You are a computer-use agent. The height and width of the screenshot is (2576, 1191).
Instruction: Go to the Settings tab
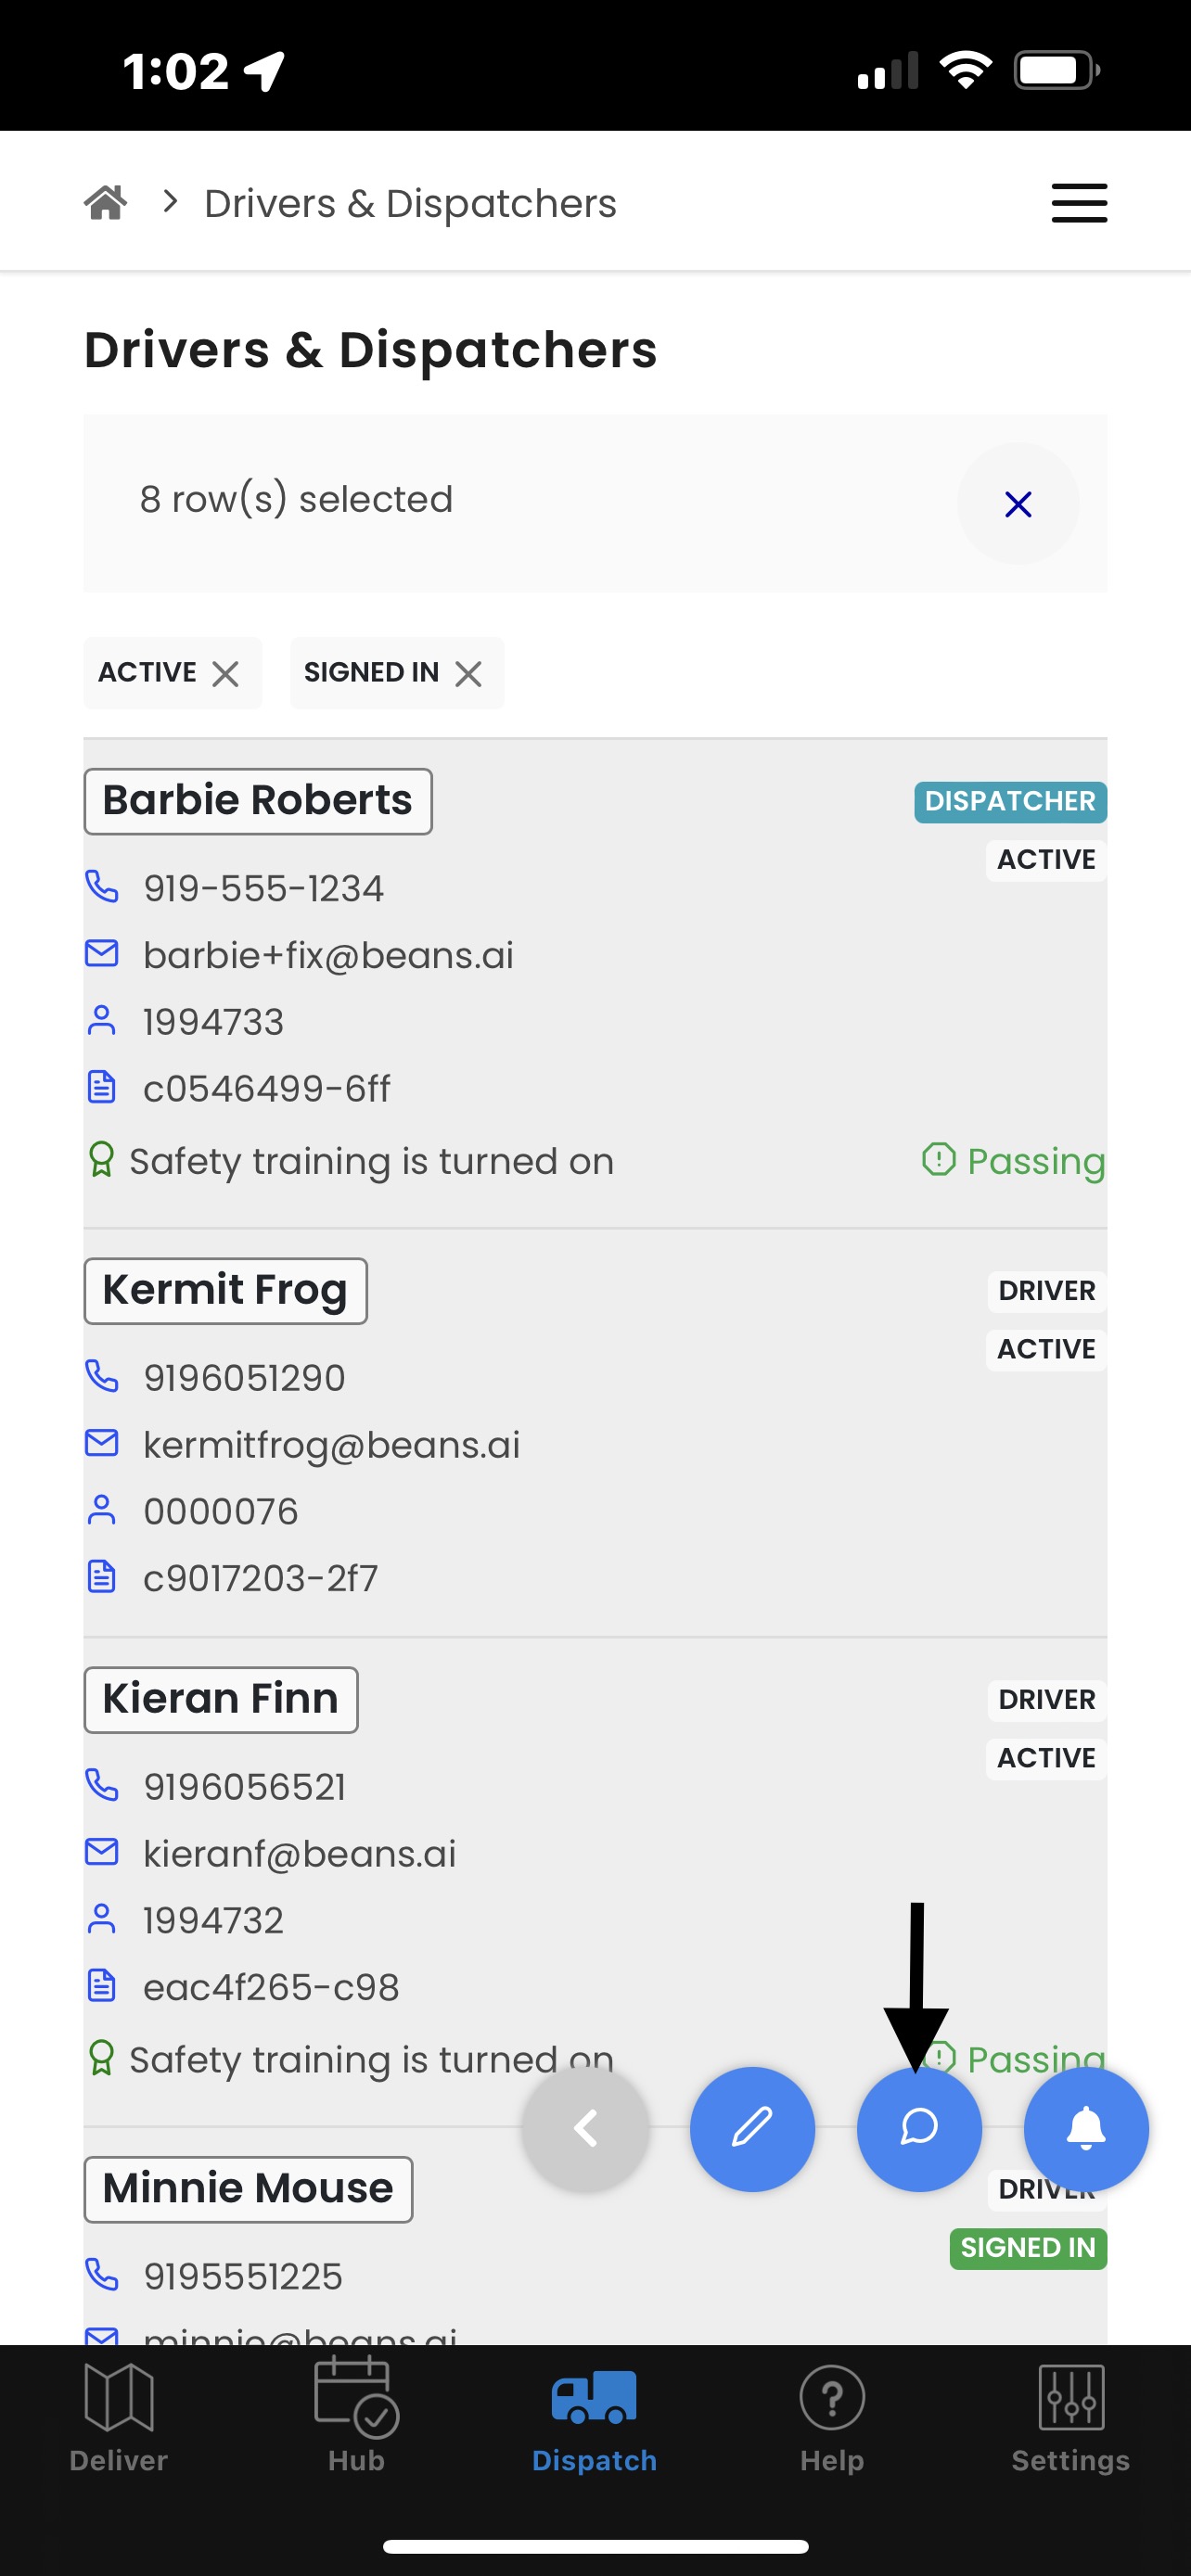tap(1070, 2417)
